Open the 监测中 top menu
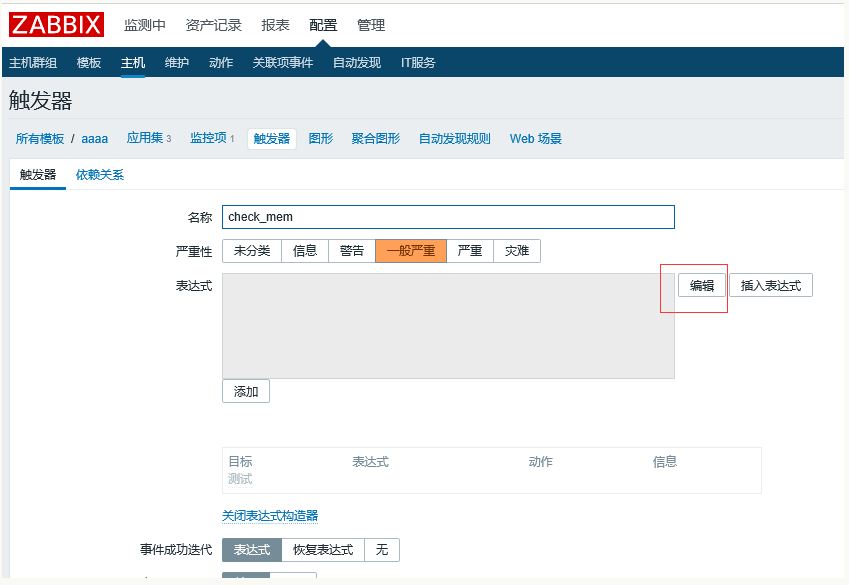Viewport: 849px width, 585px height. click(145, 25)
